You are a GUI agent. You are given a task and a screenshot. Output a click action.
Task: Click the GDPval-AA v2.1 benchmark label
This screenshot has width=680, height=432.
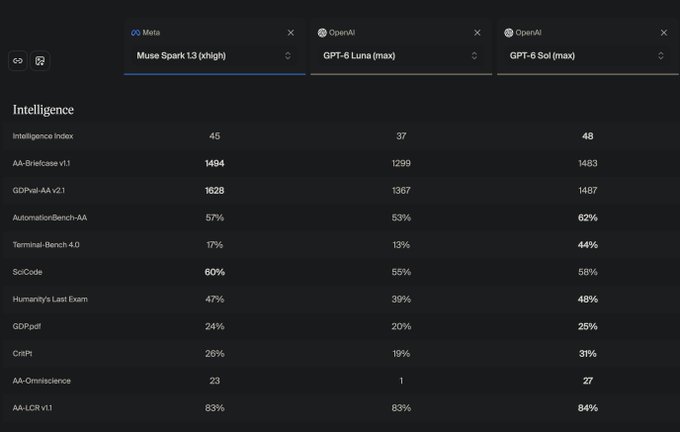[x=39, y=190]
